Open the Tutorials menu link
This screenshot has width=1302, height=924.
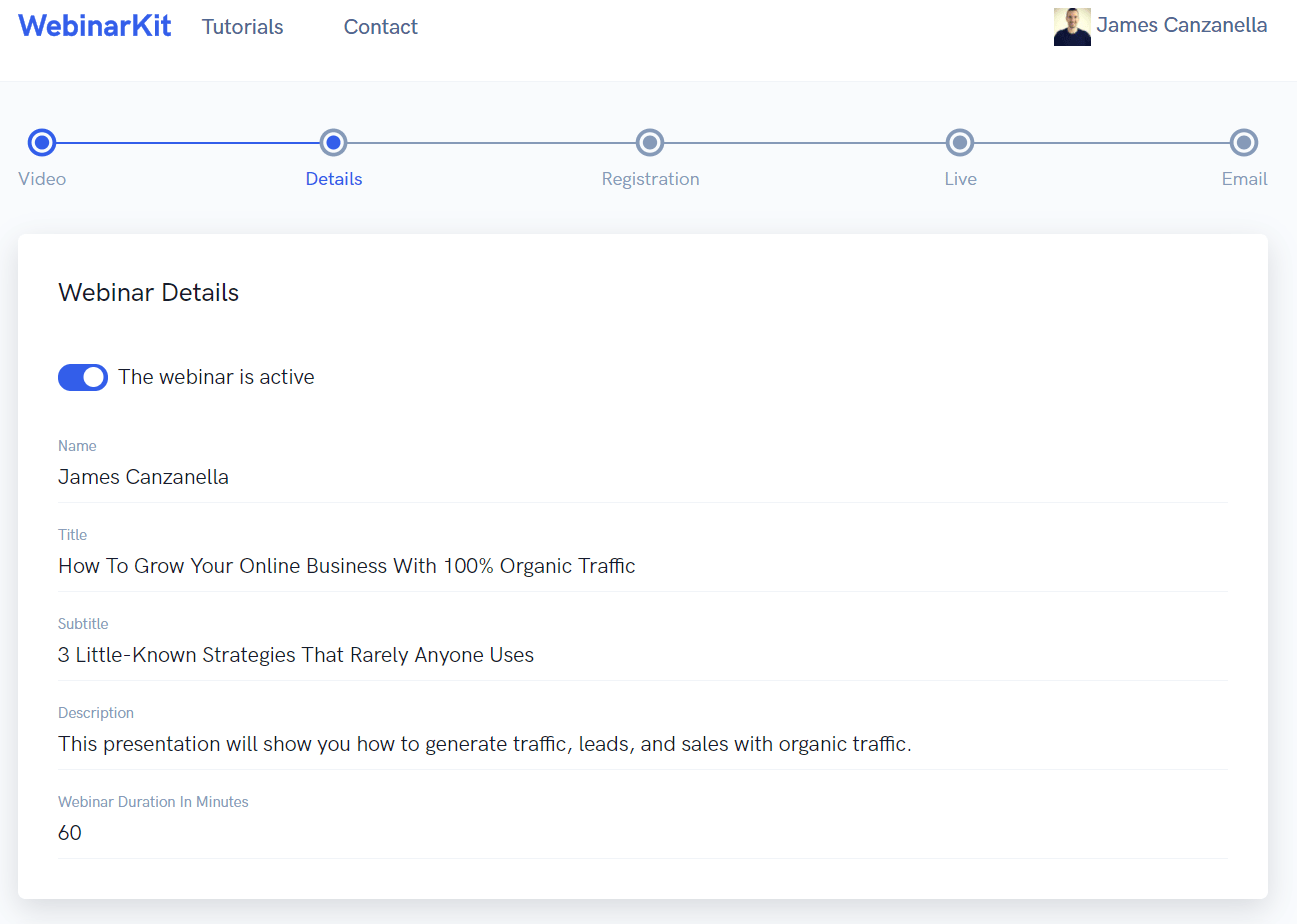pos(243,27)
